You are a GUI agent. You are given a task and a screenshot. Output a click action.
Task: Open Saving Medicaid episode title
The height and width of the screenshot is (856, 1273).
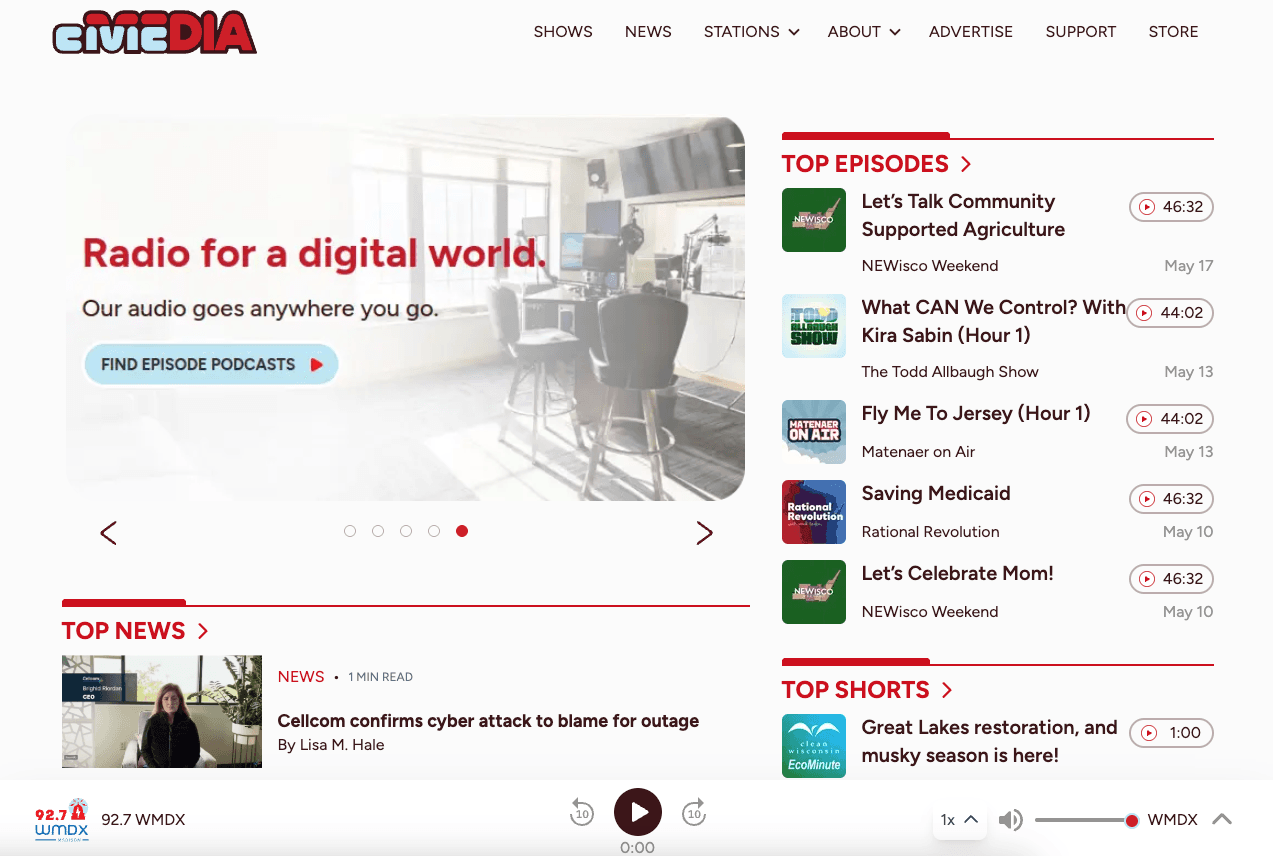[936, 493]
